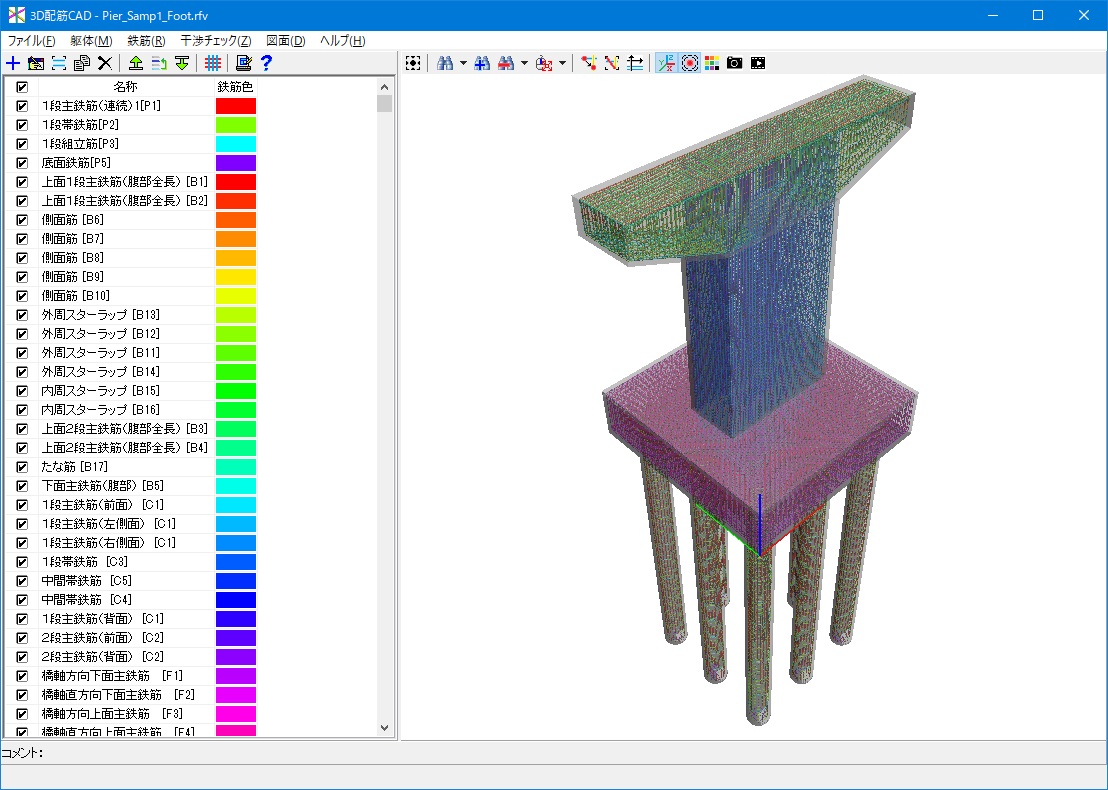Click the rebar list scrollbar thumb

(x=384, y=104)
